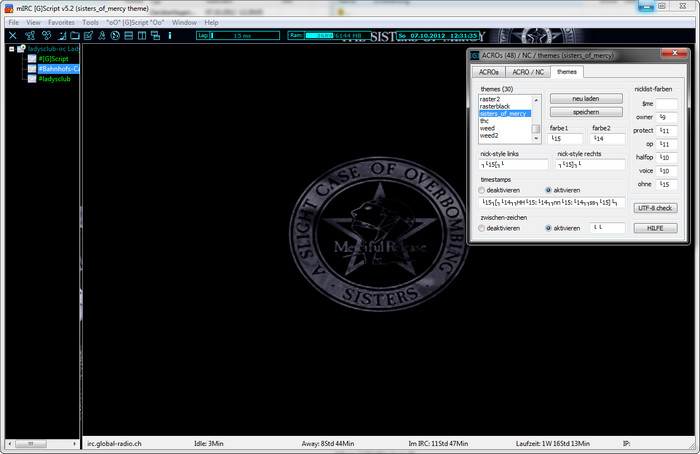Open the View menu
Viewport: 700px width, 454px height.
(x=33, y=22)
